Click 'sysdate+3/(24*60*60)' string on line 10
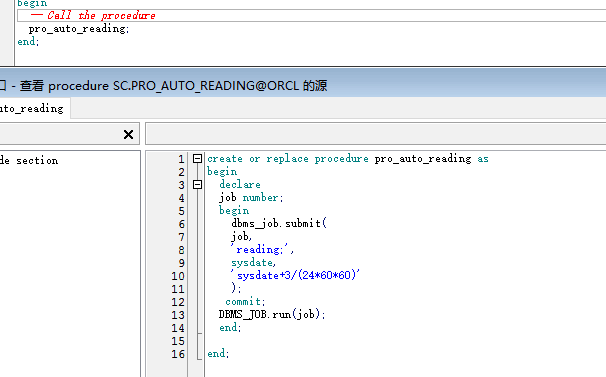The height and width of the screenshot is (377, 606). [x=296, y=275]
